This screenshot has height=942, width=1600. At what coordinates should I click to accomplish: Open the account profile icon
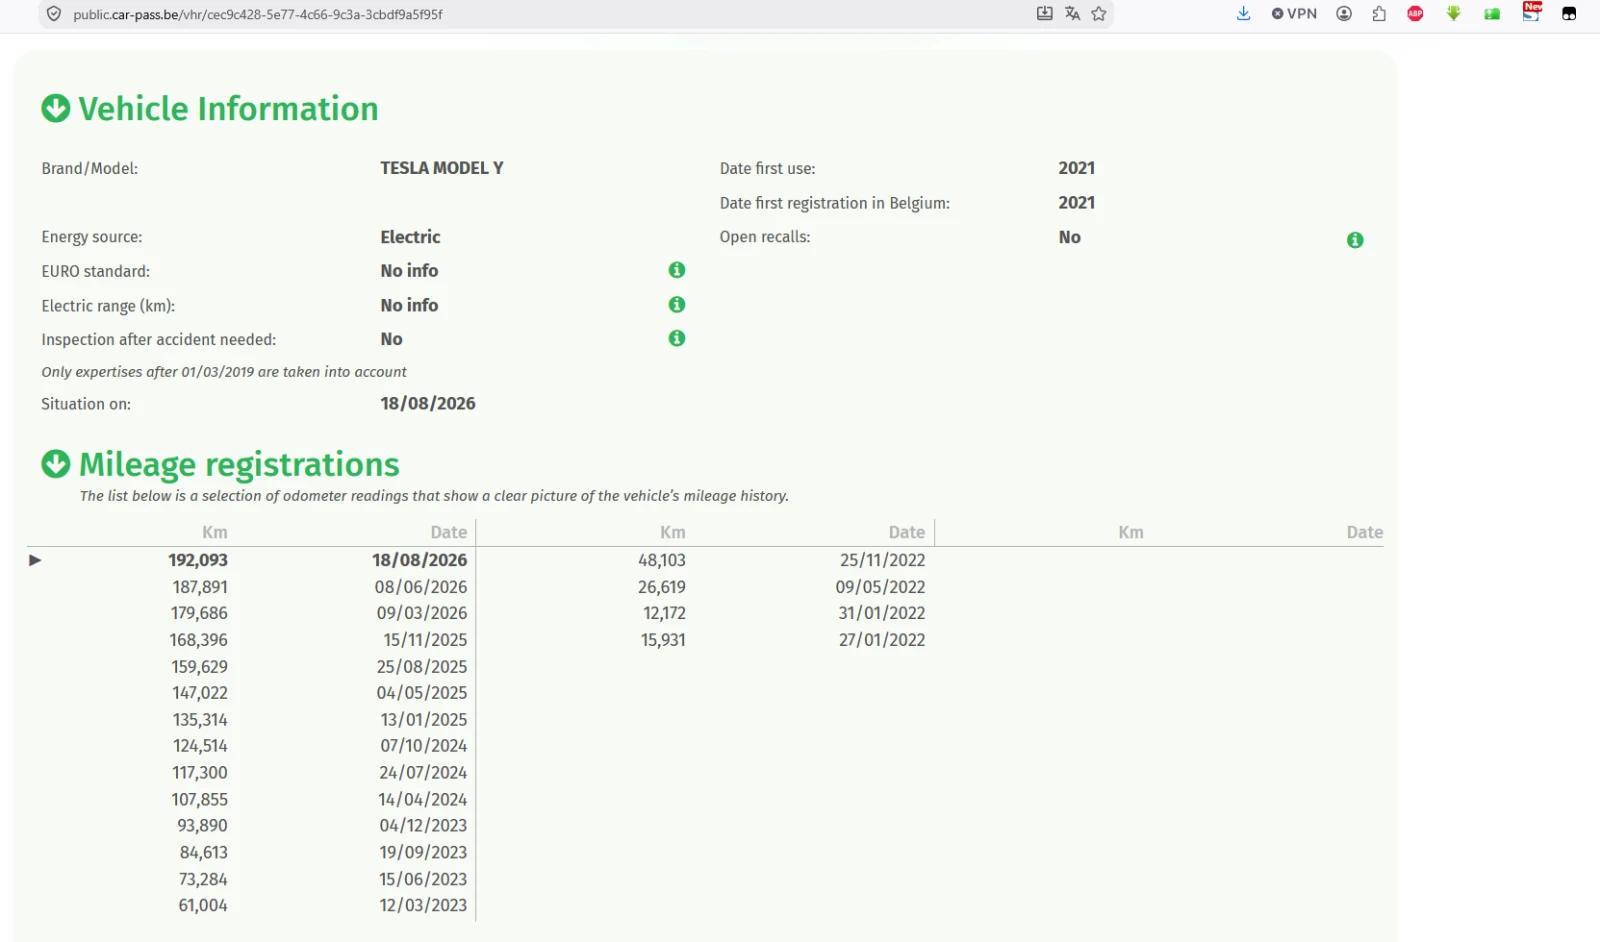(1344, 14)
